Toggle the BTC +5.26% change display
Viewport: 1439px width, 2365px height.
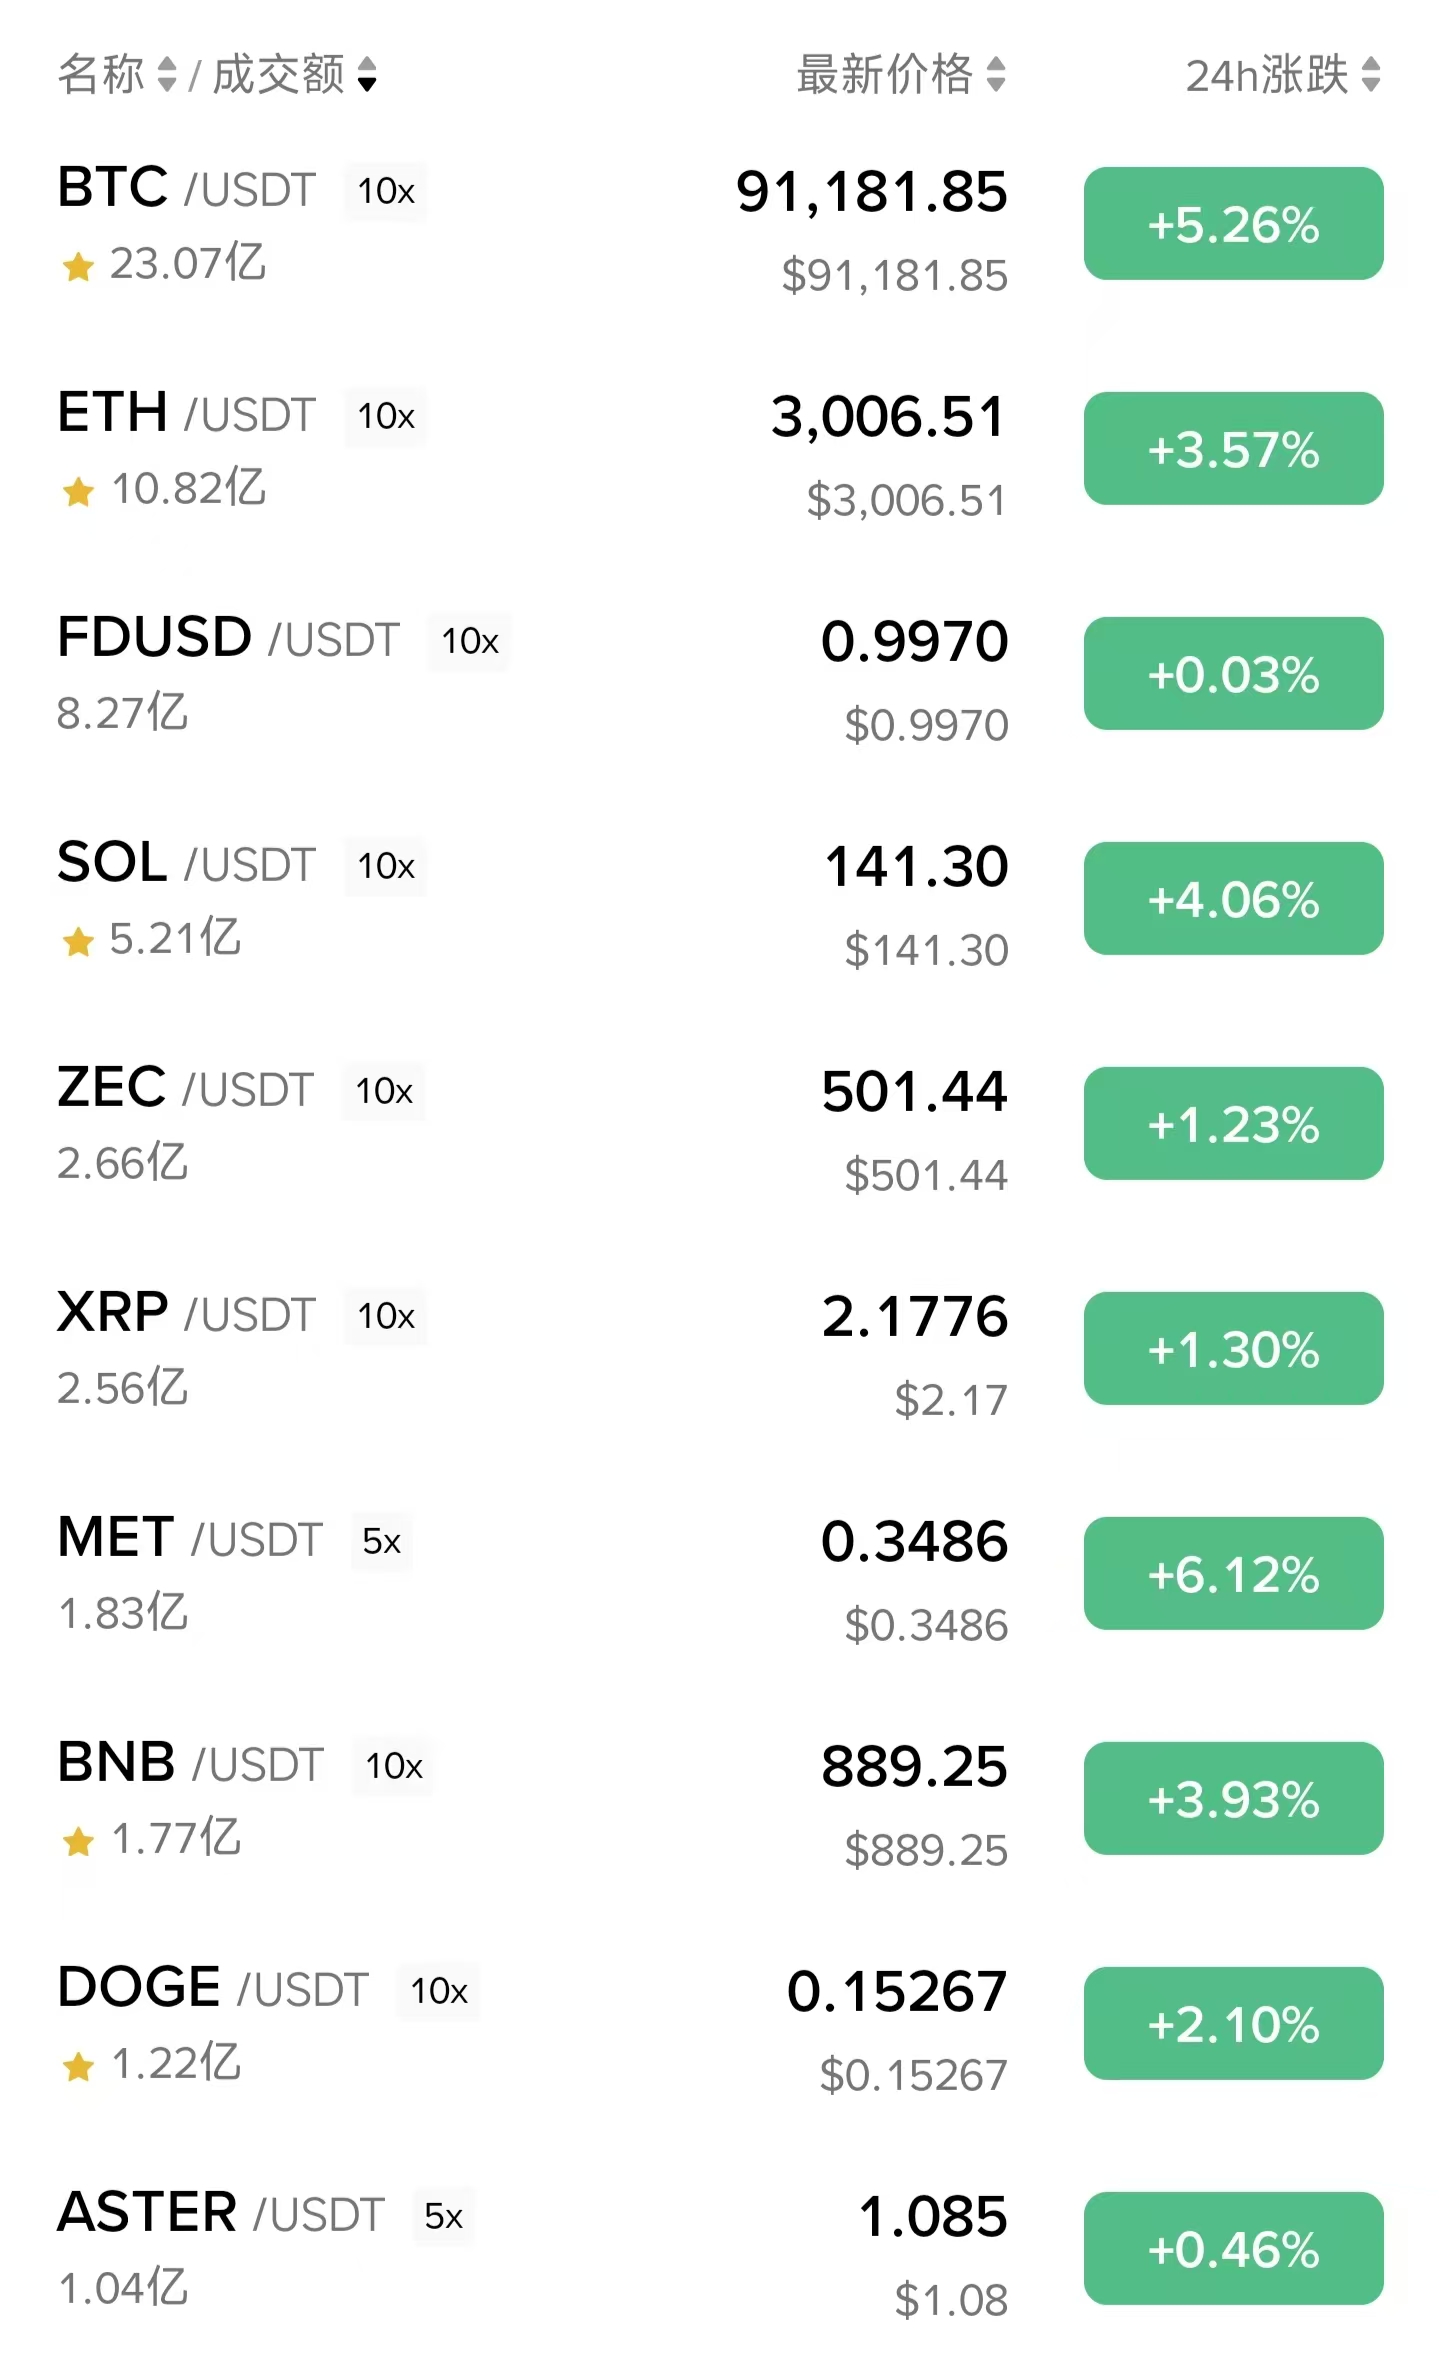pos(1233,223)
